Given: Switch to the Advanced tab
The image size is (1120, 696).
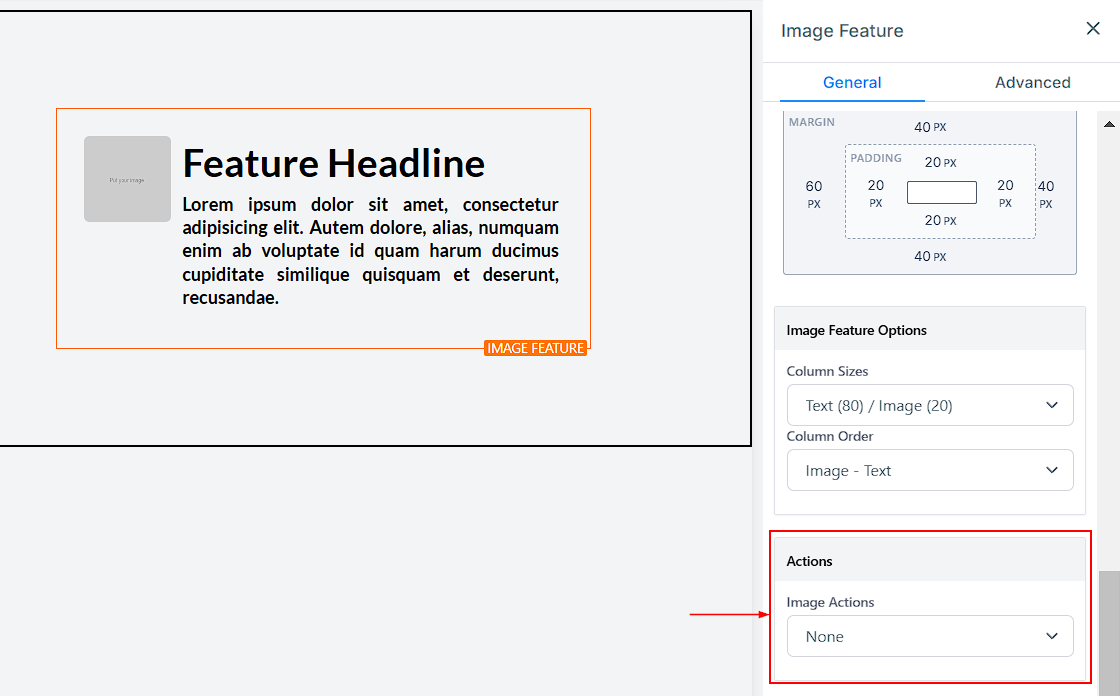Looking at the screenshot, I should point(1032,82).
